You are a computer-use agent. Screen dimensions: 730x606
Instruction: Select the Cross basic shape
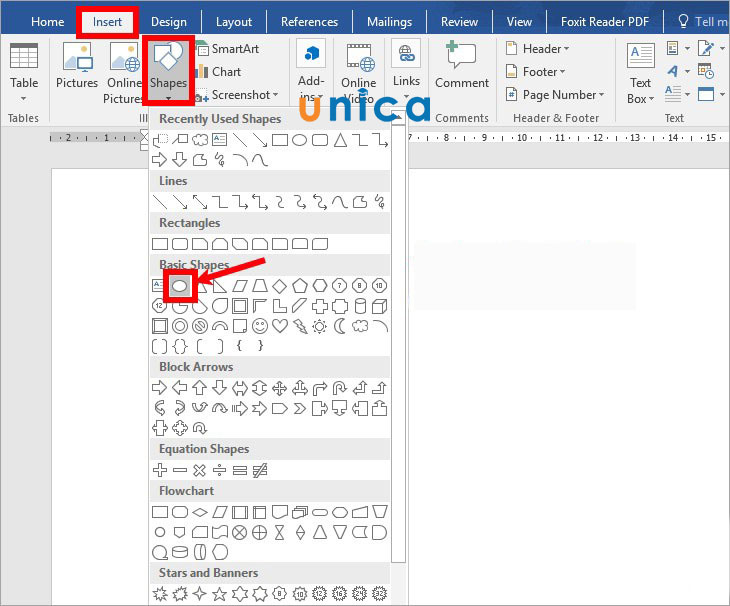[320, 306]
